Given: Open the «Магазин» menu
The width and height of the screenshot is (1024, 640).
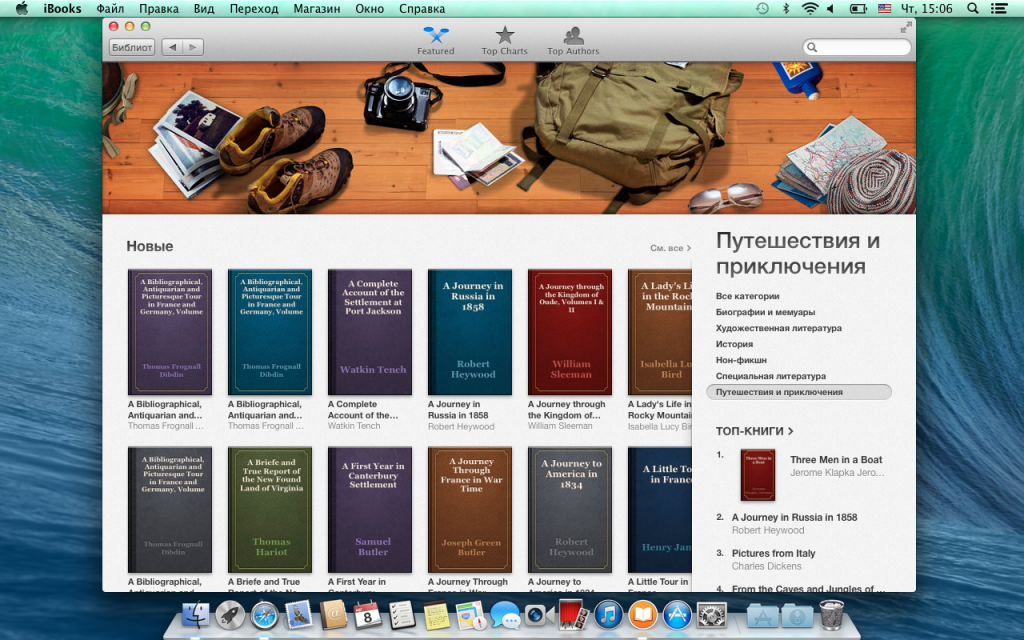Looking at the screenshot, I should pos(316,9).
